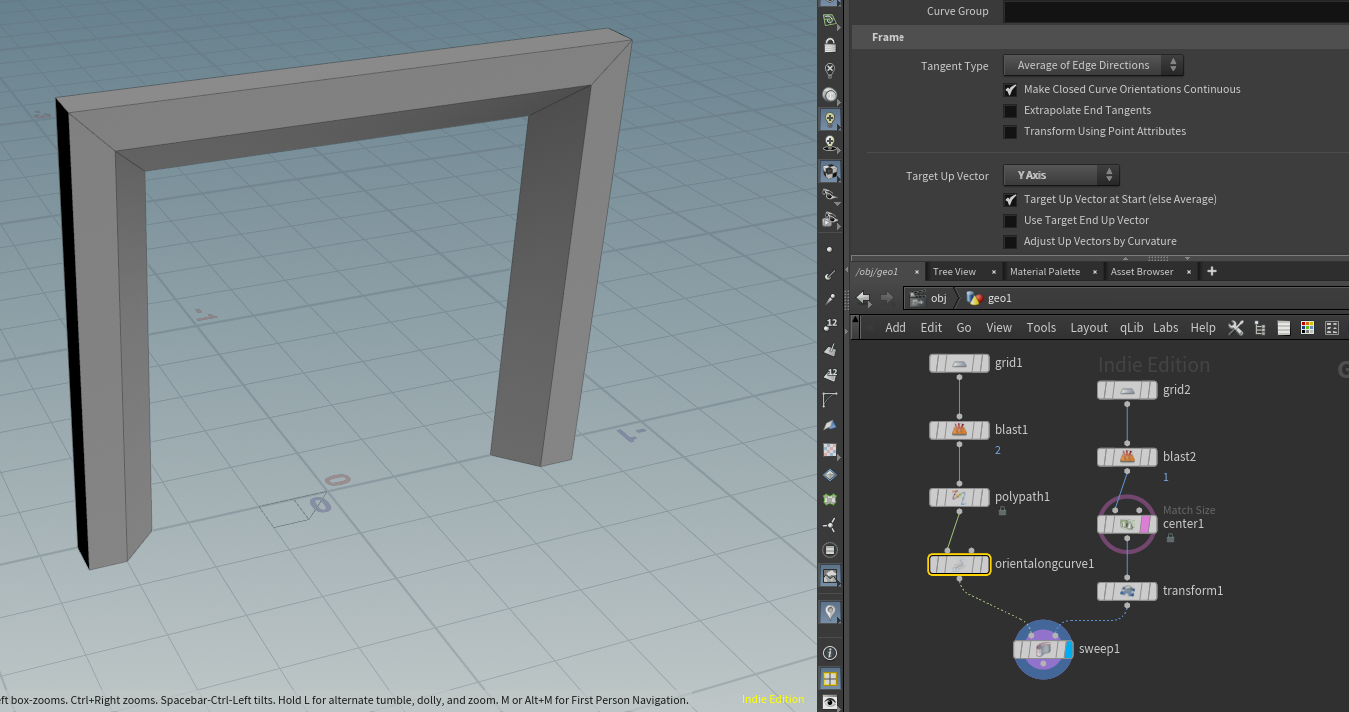The height and width of the screenshot is (712, 1349).
Task: Open the Target Up Vector dropdown
Action: tap(1061, 176)
